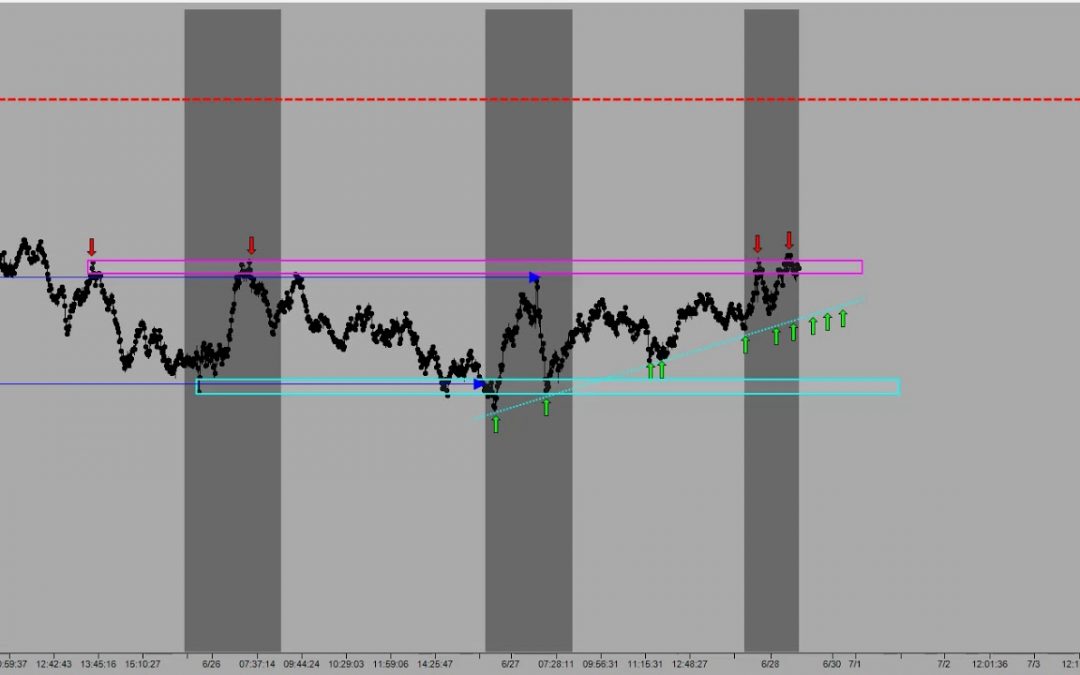Click the 7/2 date label on axis
This screenshot has height=675, width=1080.
944,663
